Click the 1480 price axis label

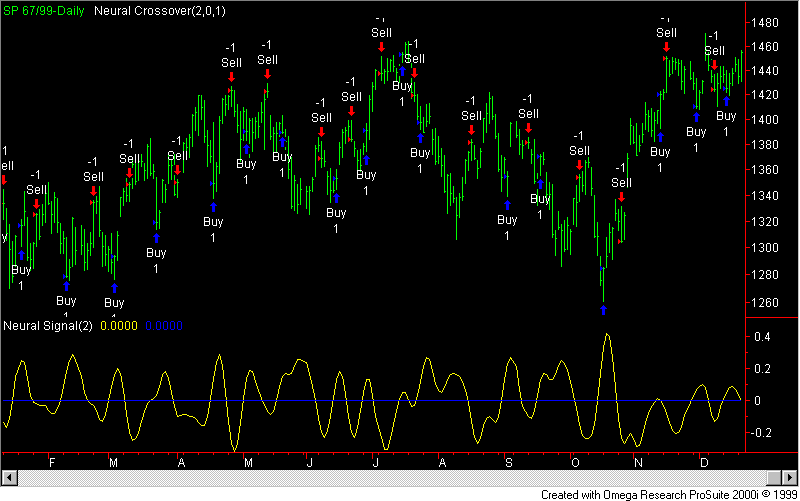[x=771, y=22]
